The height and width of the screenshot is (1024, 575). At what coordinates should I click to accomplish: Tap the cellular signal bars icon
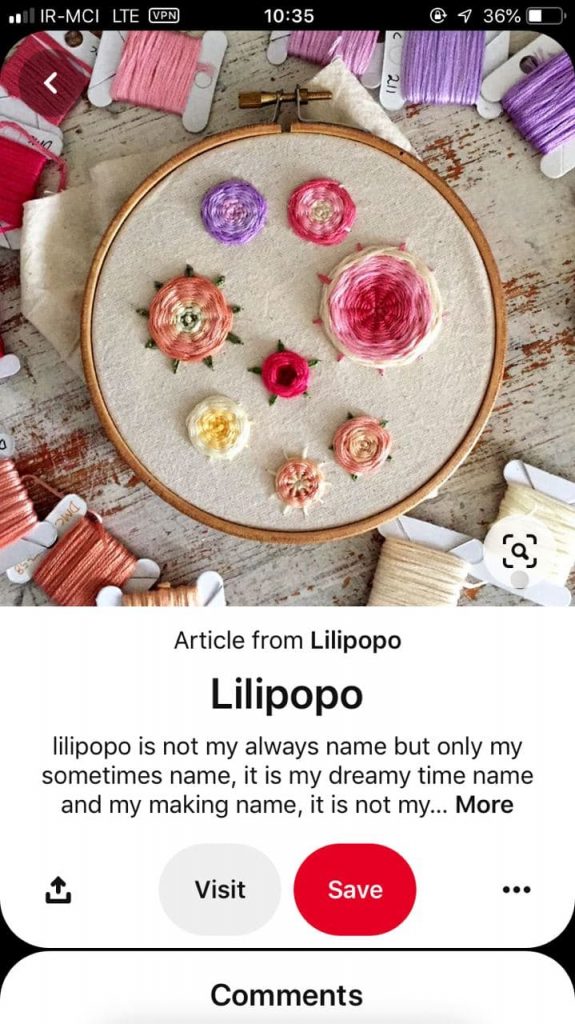[22, 16]
